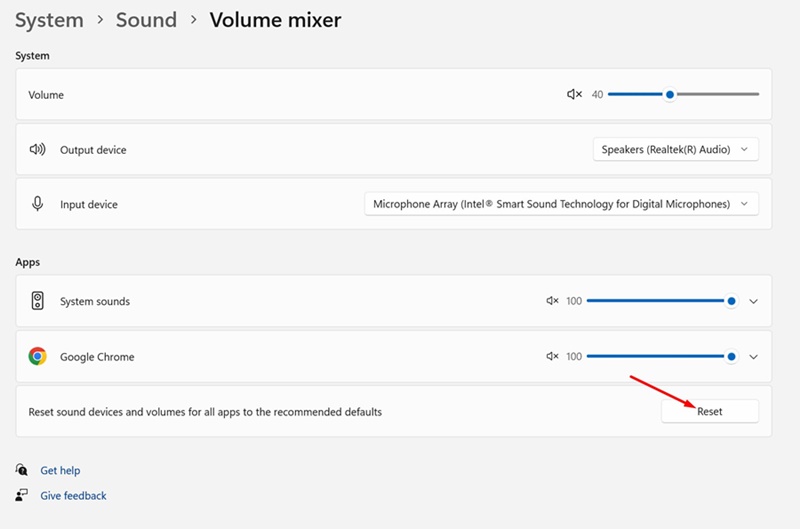Click the input device microphone icon

pos(38,204)
